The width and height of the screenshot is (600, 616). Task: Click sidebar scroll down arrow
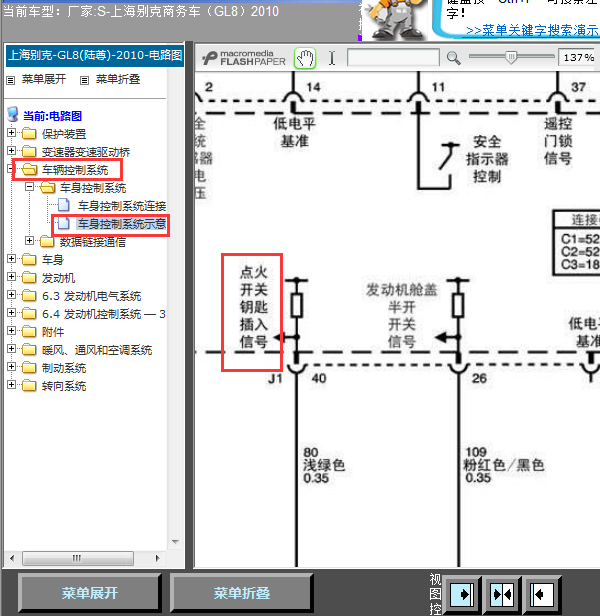click(176, 542)
